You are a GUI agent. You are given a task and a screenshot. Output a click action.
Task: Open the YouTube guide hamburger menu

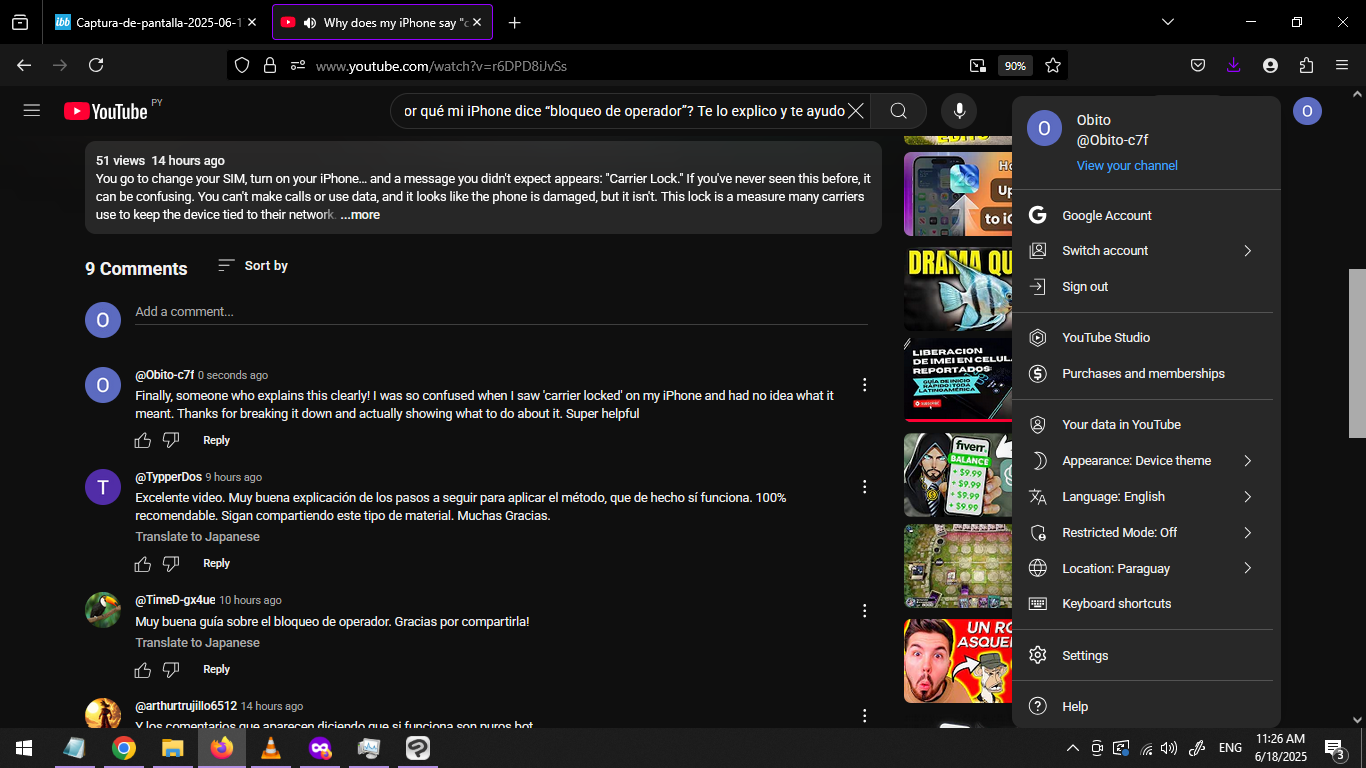pyautogui.click(x=32, y=110)
